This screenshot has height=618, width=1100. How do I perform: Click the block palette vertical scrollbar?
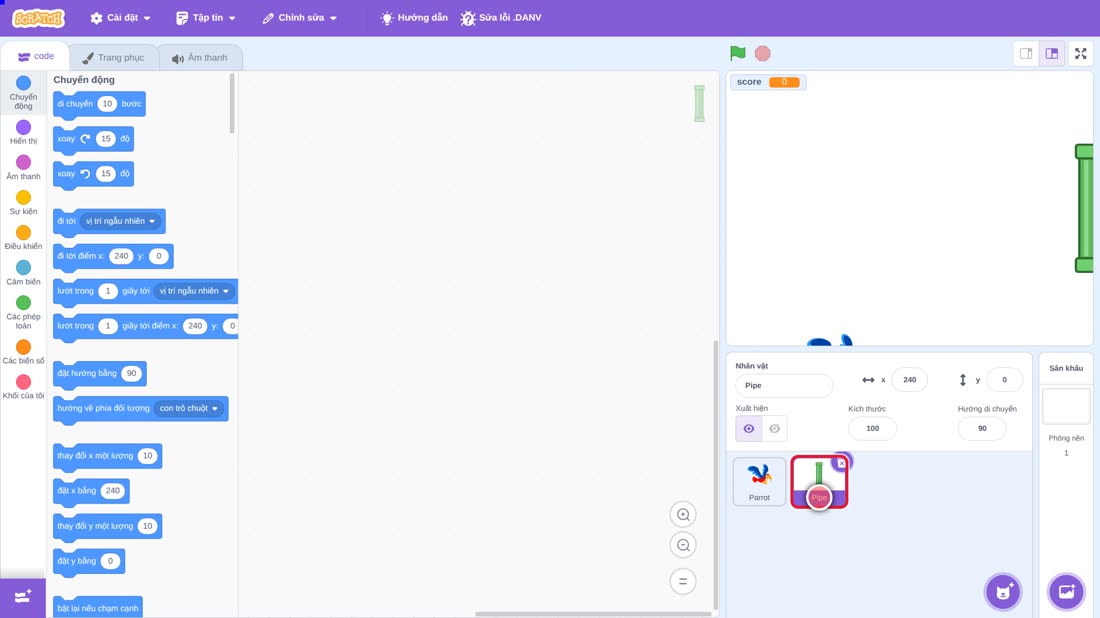tap(232, 104)
